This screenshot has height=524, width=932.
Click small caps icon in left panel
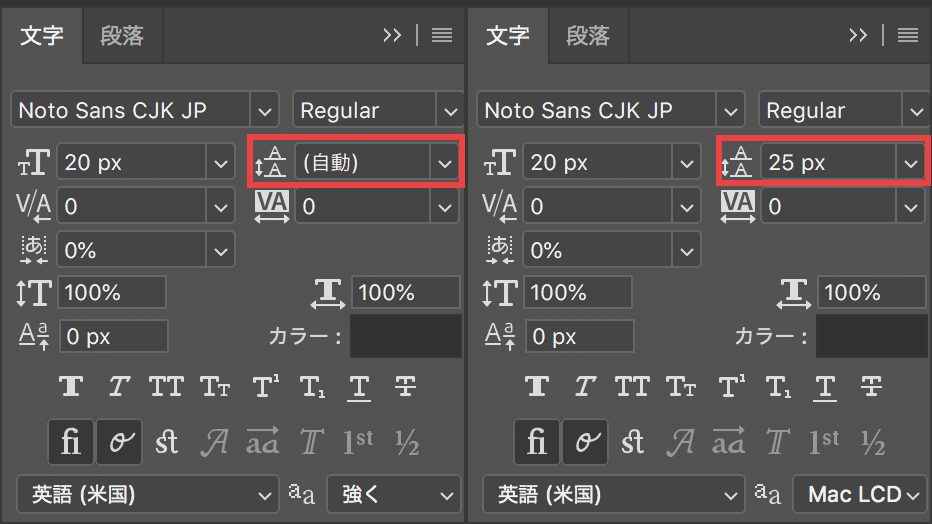click(215, 386)
